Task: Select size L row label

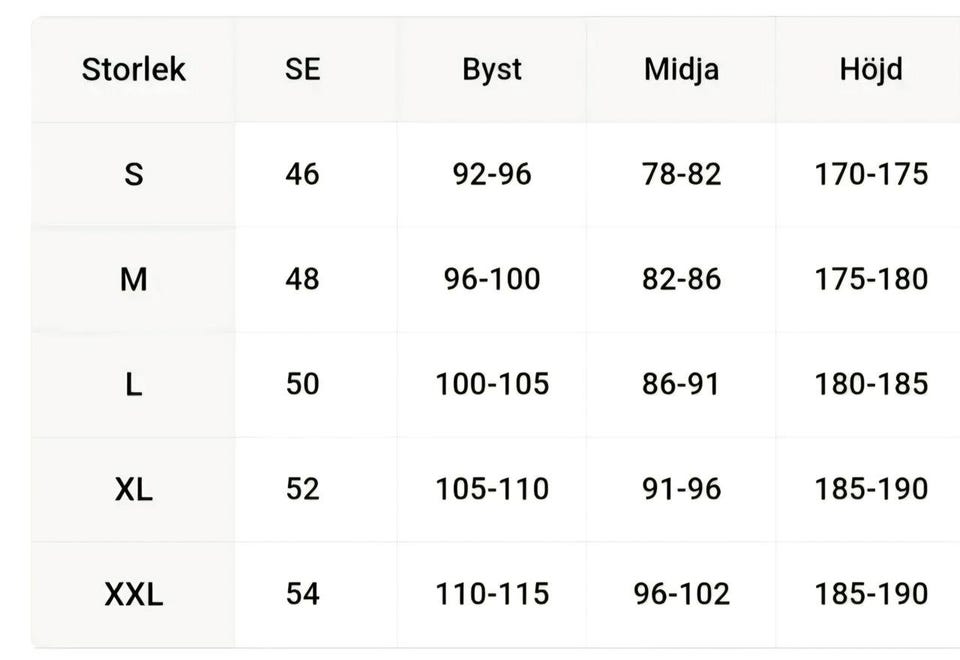Action: coord(134,384)
